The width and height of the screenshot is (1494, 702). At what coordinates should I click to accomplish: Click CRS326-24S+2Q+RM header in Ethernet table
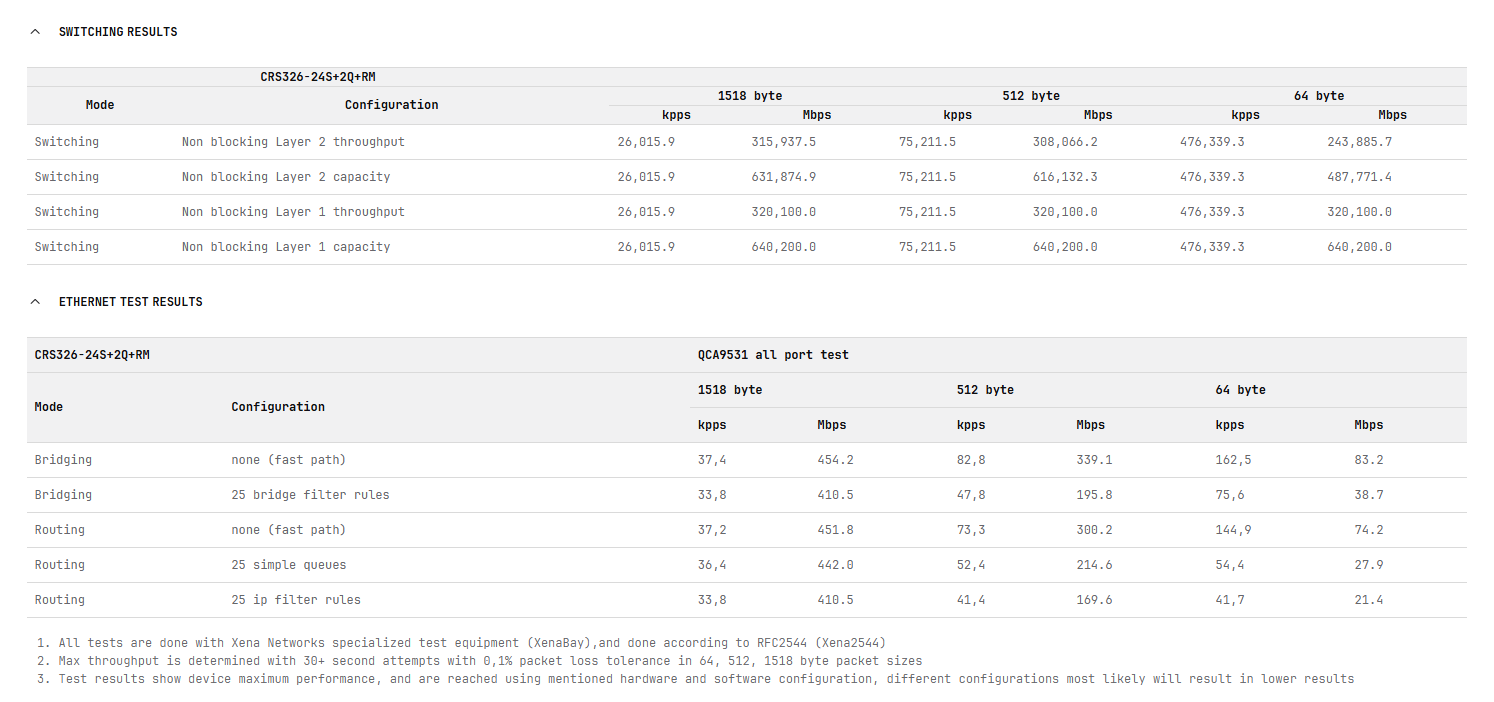92,355
